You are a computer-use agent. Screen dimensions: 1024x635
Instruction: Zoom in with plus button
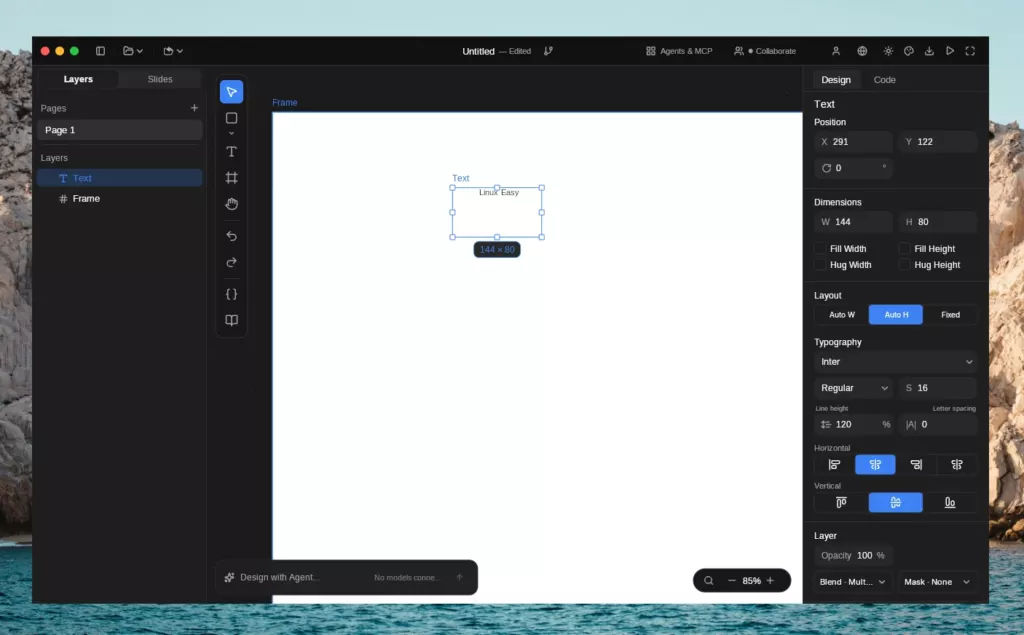click(x=771, y=580)
